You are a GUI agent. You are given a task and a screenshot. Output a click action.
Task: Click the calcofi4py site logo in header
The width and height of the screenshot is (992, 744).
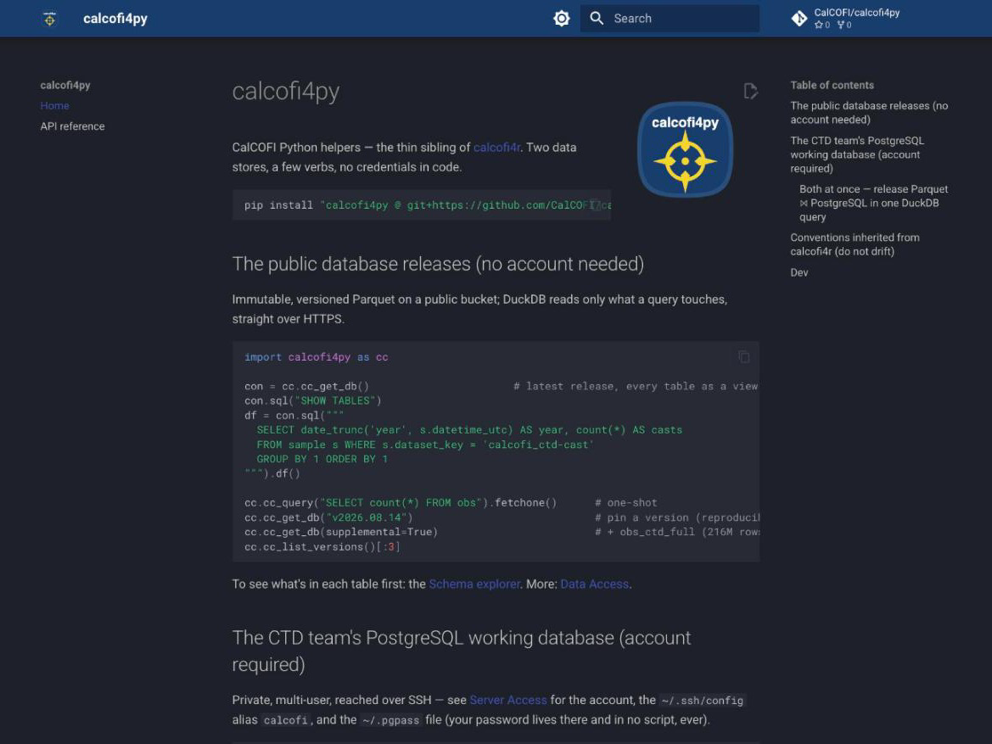[x=49, y=18]
